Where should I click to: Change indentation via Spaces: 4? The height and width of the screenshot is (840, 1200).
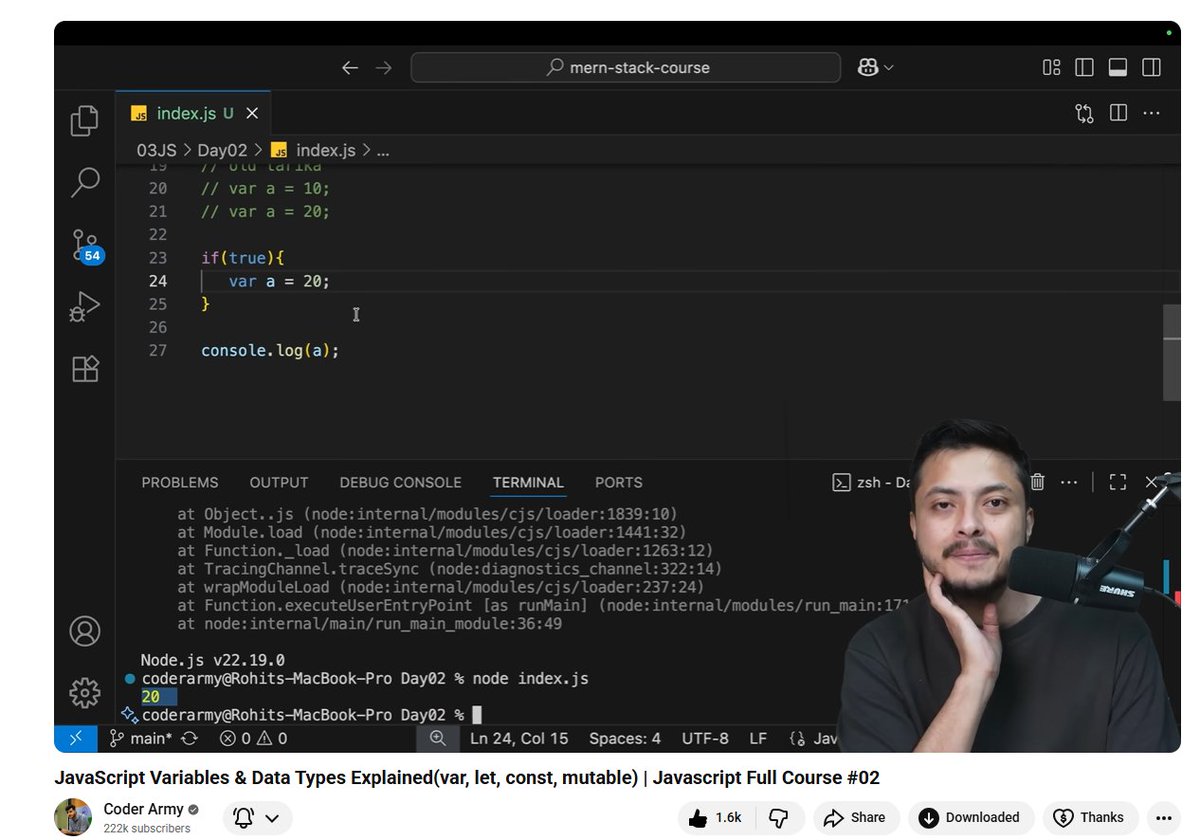click(x=625, y=738)
